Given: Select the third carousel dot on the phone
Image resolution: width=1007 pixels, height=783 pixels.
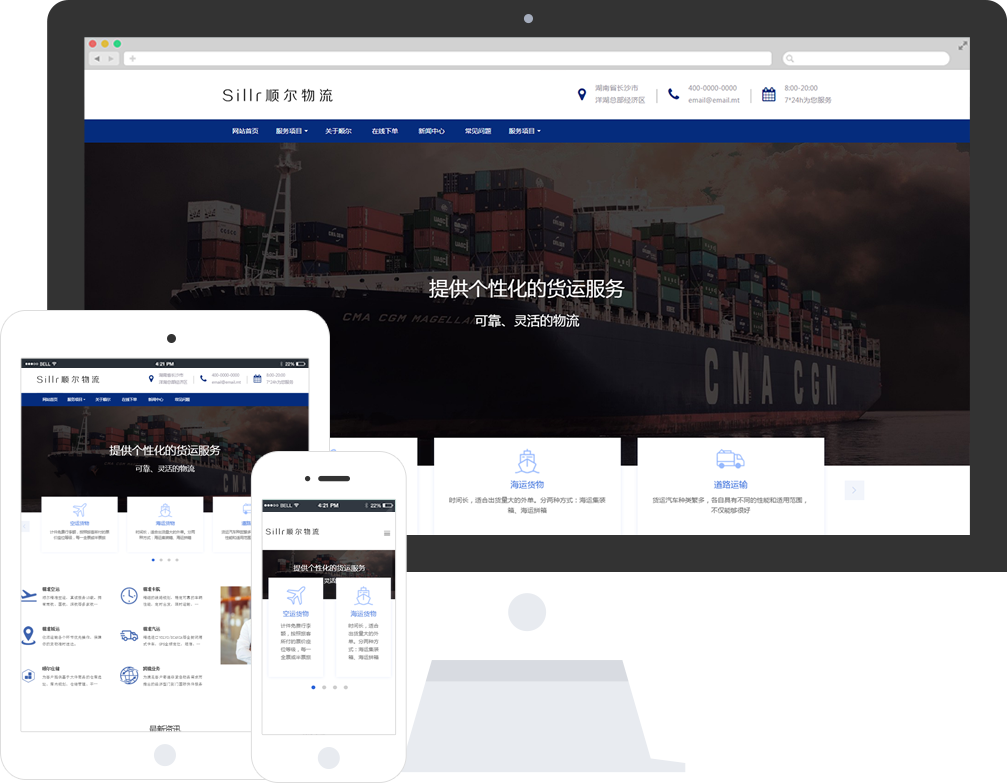Looking at the screenshot, I should point(335,687).
